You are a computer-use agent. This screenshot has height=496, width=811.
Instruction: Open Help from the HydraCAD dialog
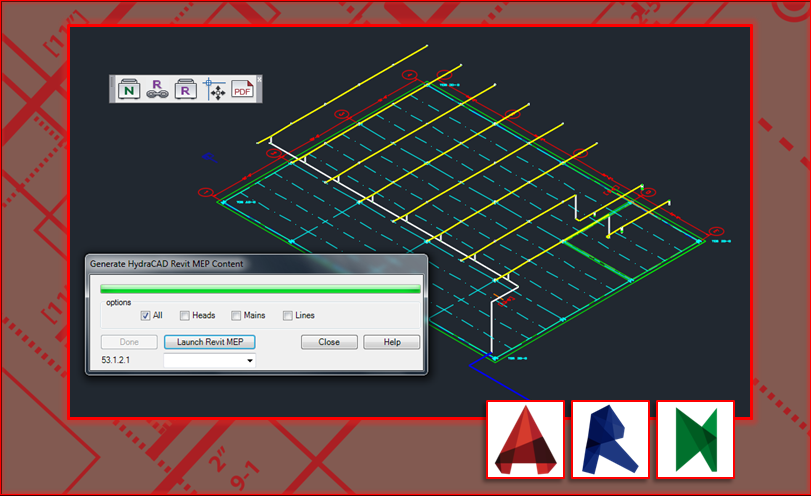point(391,342)
